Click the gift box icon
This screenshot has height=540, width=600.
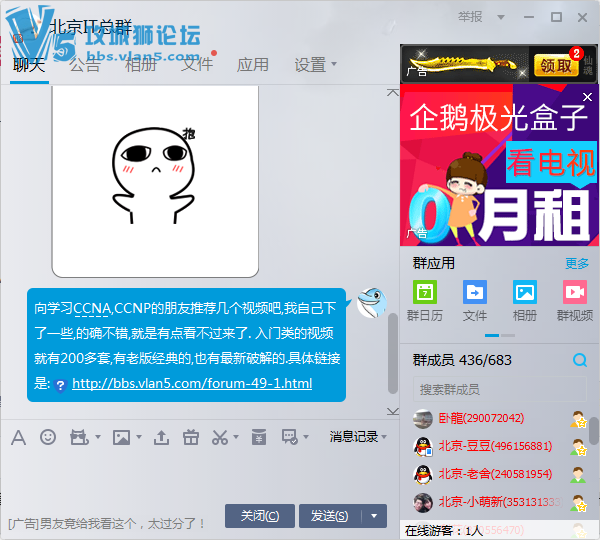point(193,437)
